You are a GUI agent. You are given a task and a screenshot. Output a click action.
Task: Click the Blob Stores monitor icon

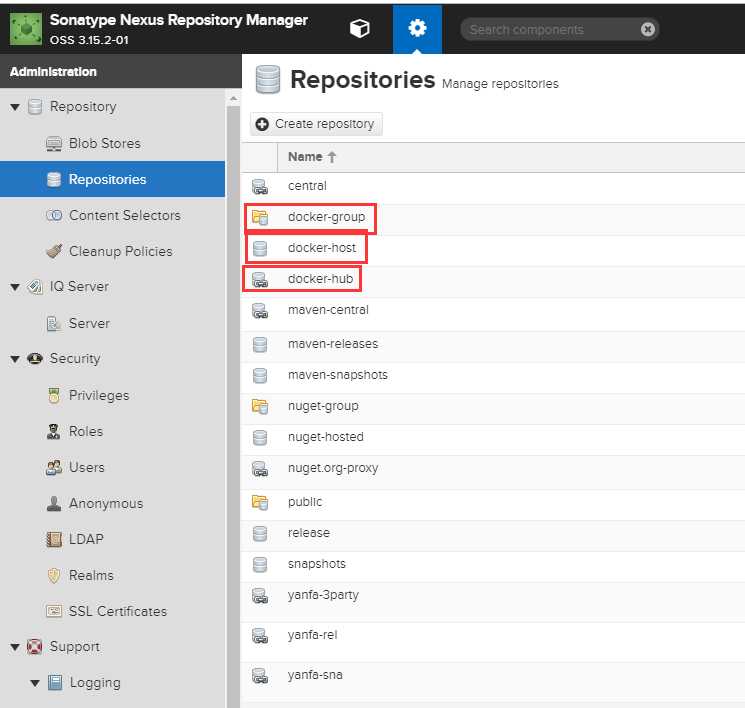coord(54,144)
